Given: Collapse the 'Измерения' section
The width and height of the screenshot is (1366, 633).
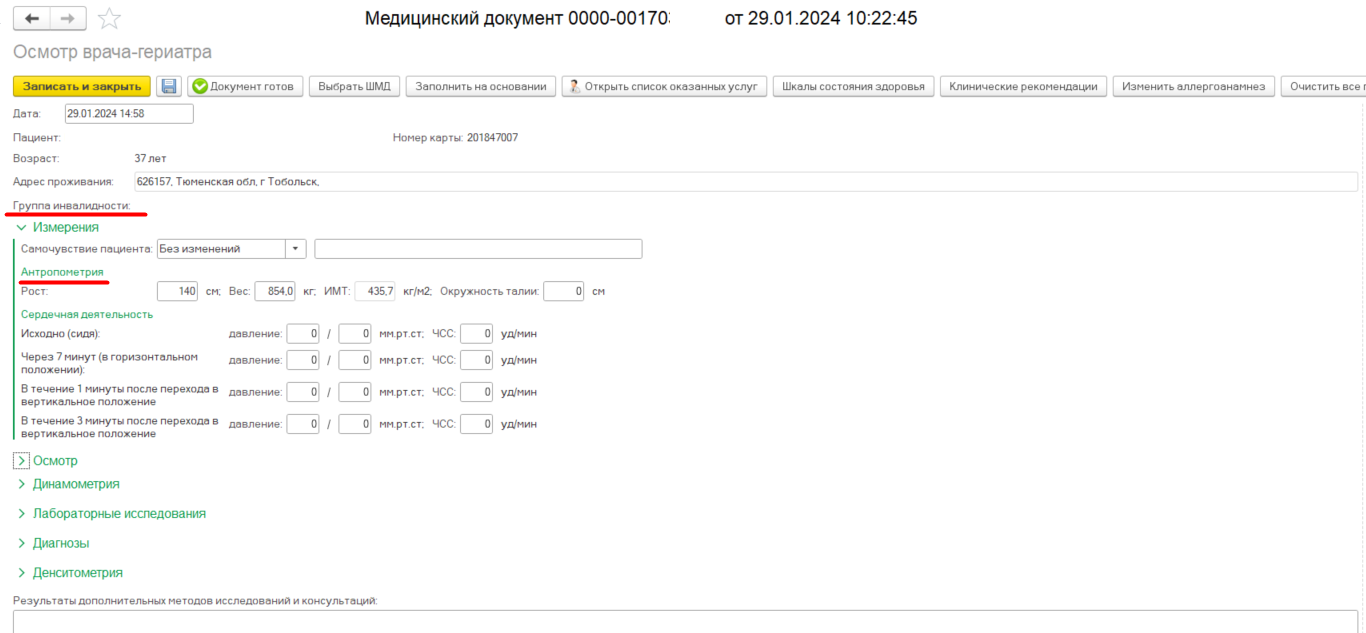Looking at the screenshot, I should [21, 227].
